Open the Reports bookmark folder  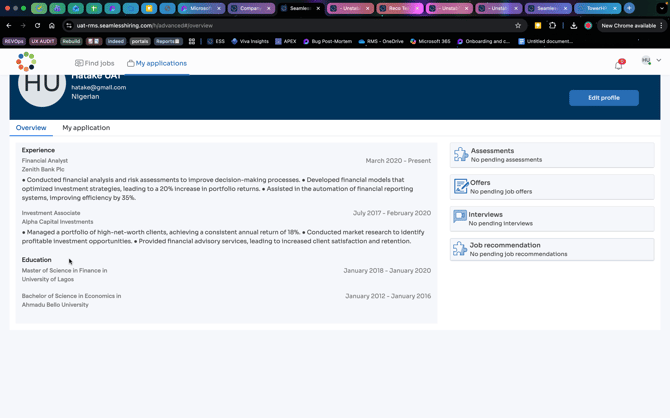tap(168, 42)
